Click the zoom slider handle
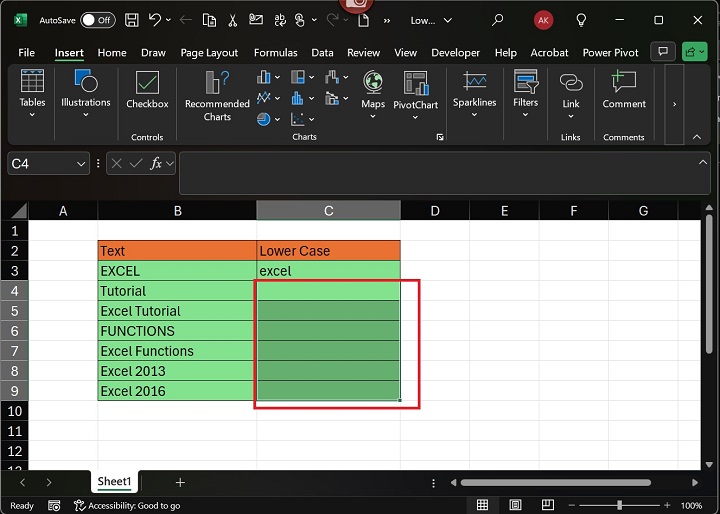Screen dimensions: 720x514 point(619,505)
